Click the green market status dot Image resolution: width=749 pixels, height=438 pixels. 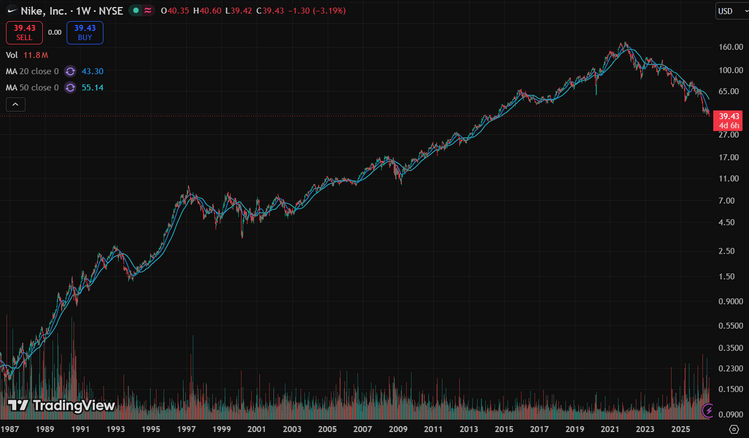[x=136, y=11]
